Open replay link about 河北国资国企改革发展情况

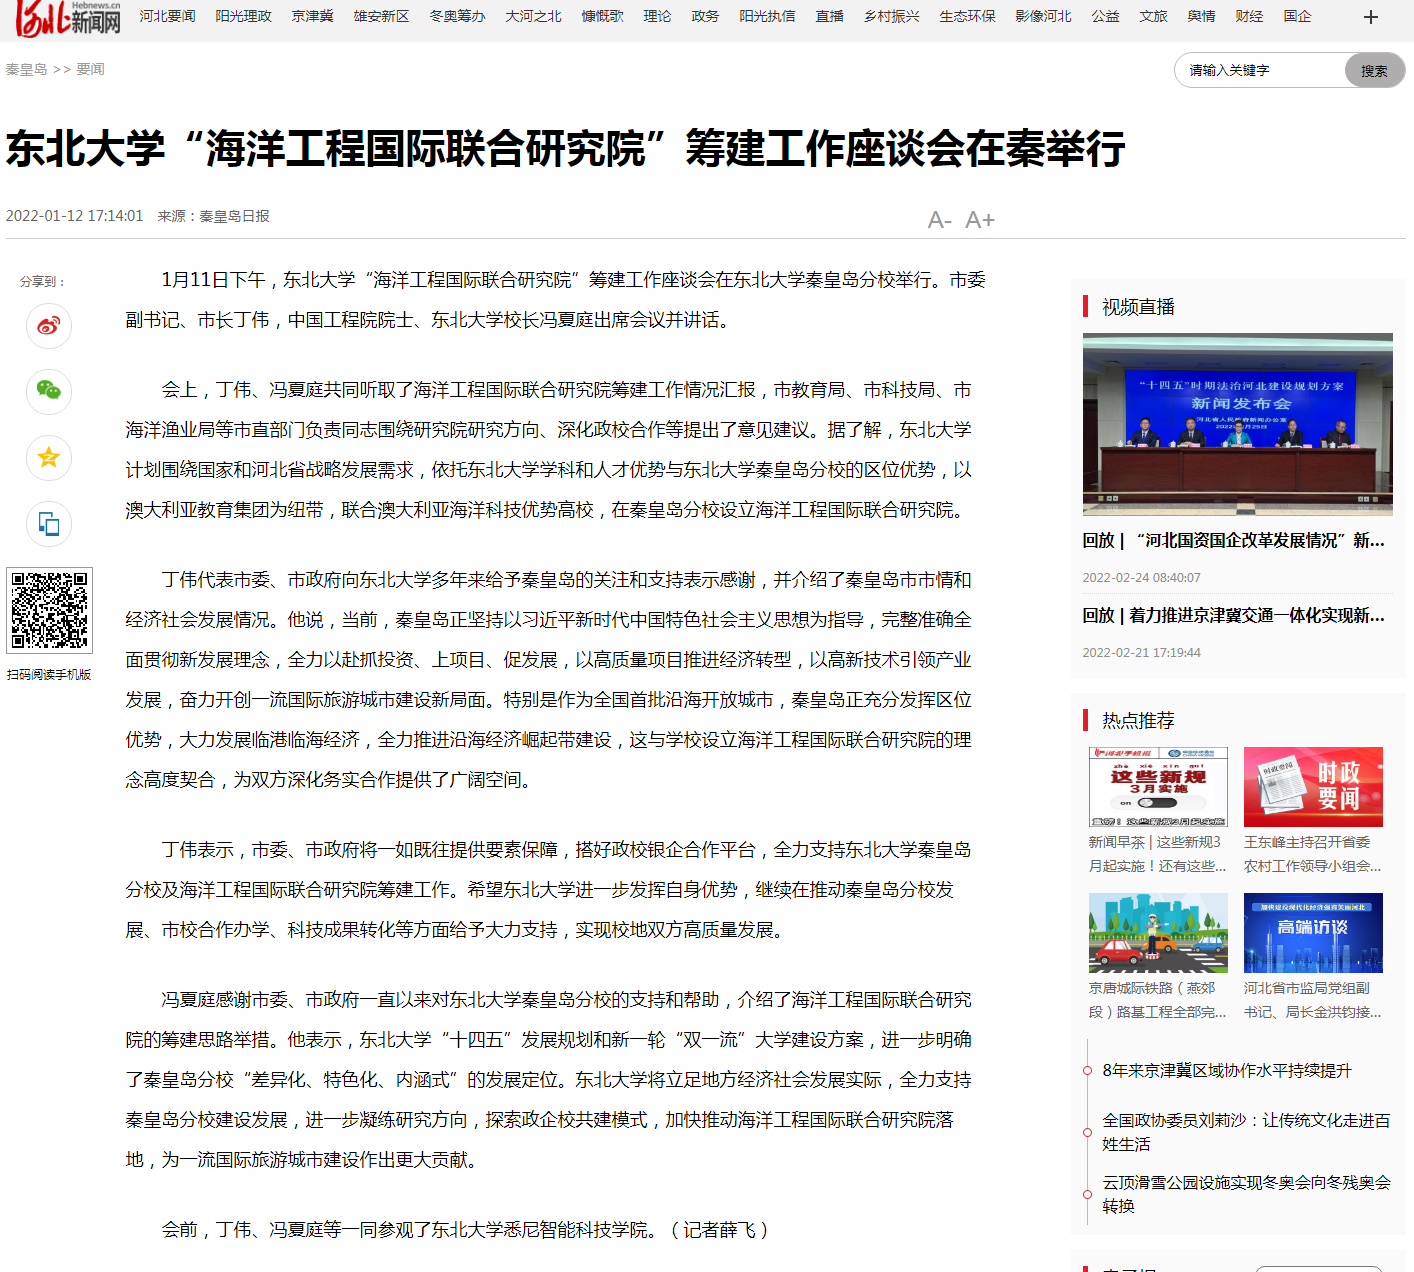(1234, 540)
